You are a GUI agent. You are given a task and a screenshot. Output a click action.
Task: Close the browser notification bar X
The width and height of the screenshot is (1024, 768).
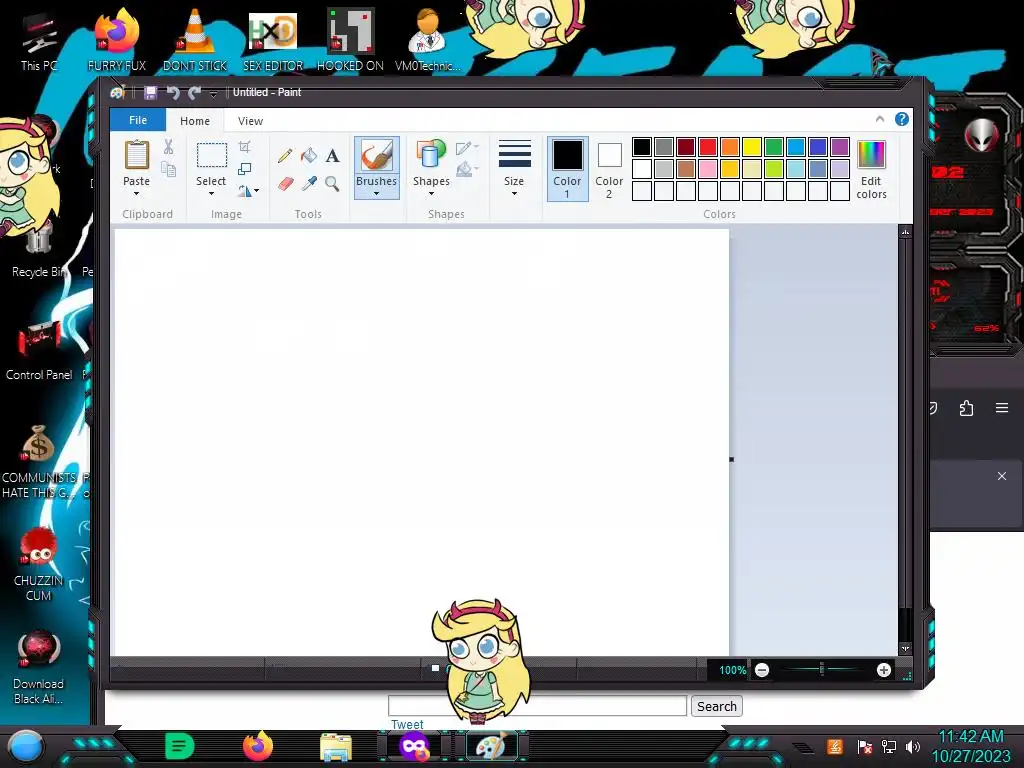(x=1002, y=476)
